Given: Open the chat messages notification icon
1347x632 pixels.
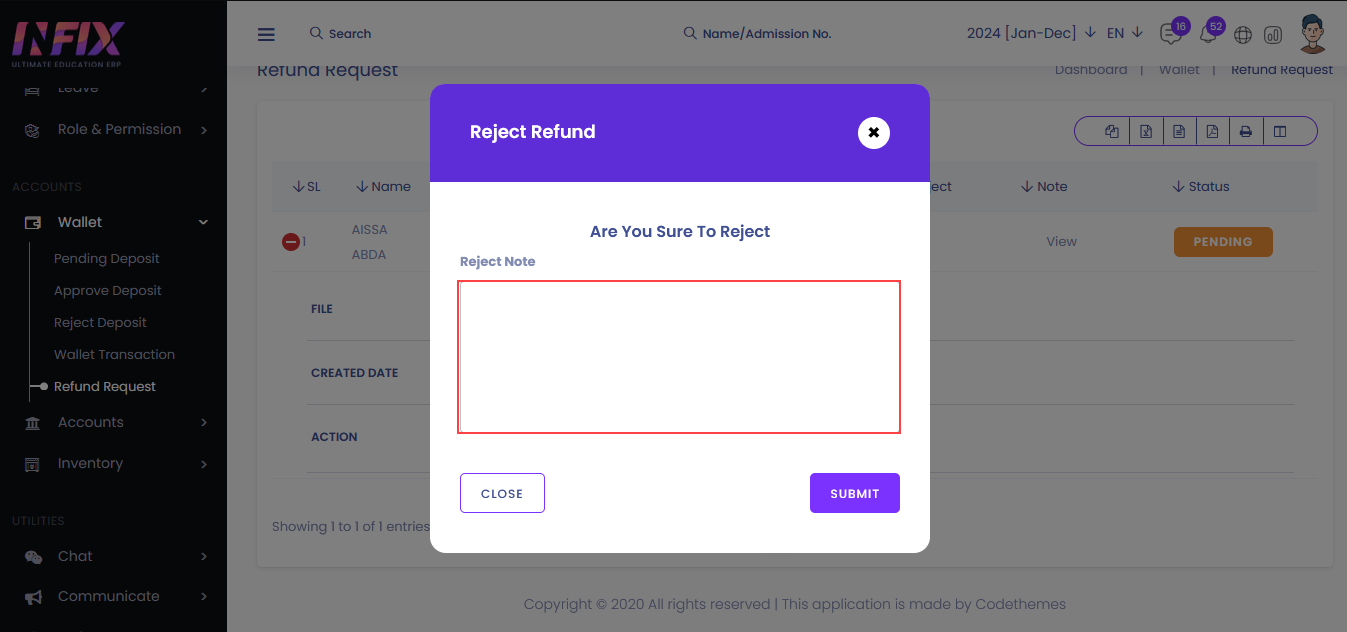Looking at the screenshot, I should point(1169,34).
